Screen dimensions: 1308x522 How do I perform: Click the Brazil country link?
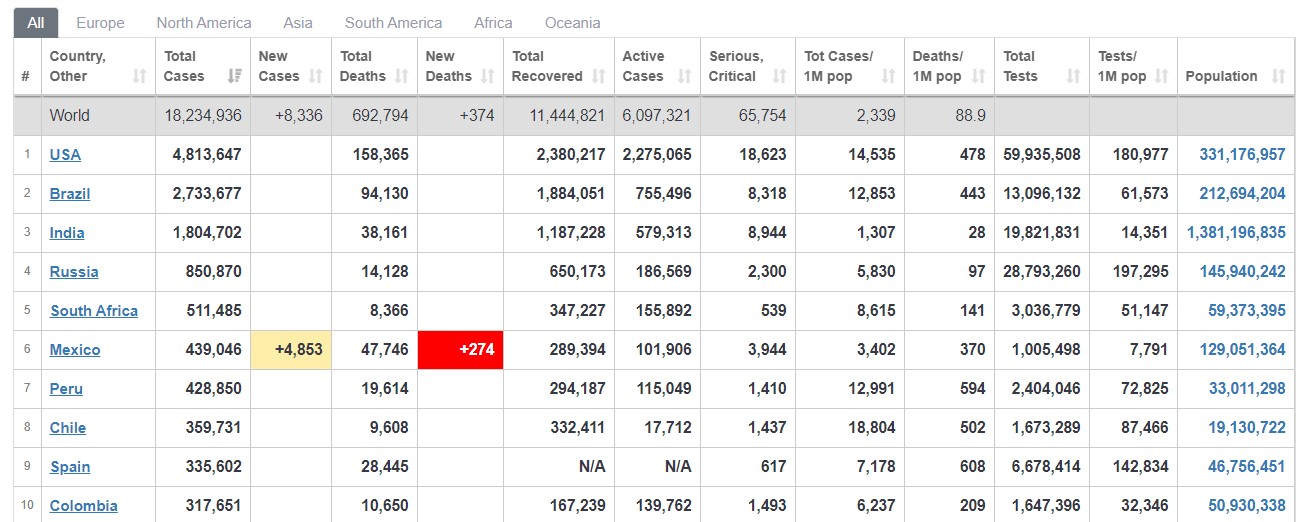point(70,194)
